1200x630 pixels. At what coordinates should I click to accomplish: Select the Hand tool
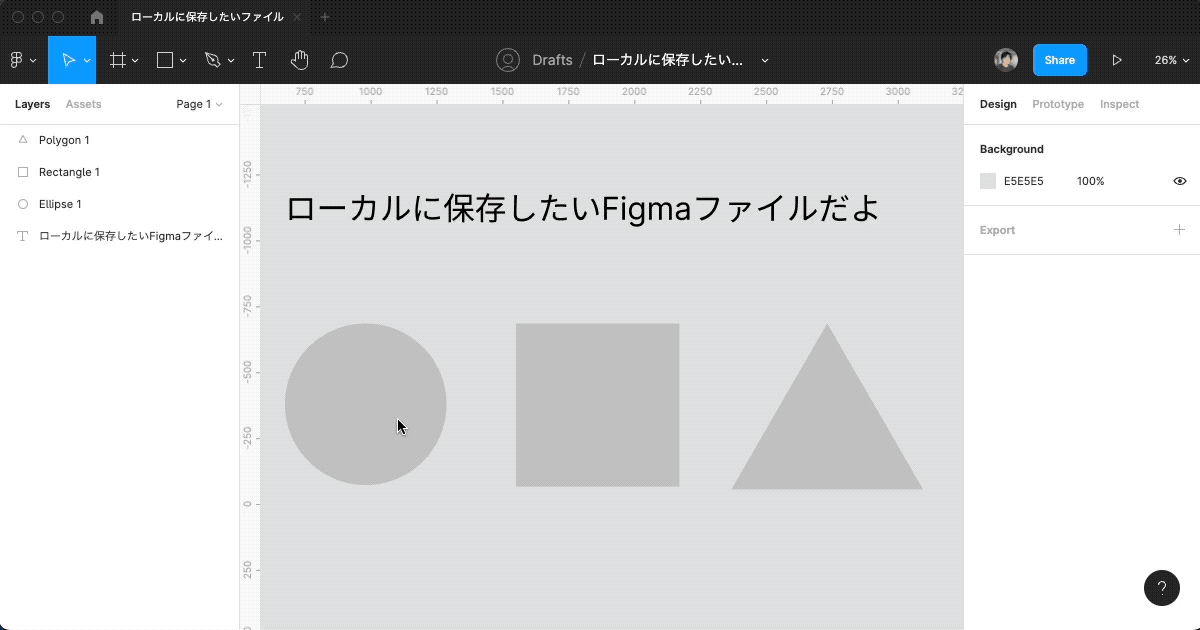(x=299, y=60)
